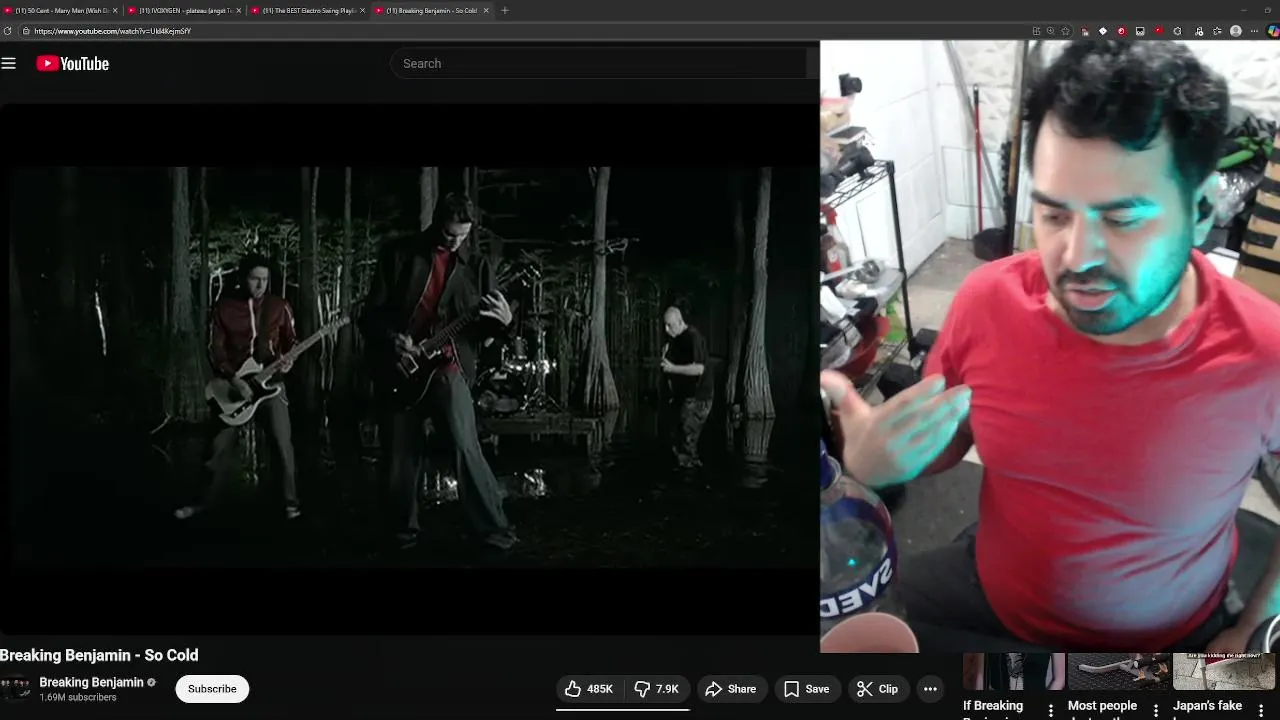
Task: Click the site info lock icon
Action: (x=26, y=31)
